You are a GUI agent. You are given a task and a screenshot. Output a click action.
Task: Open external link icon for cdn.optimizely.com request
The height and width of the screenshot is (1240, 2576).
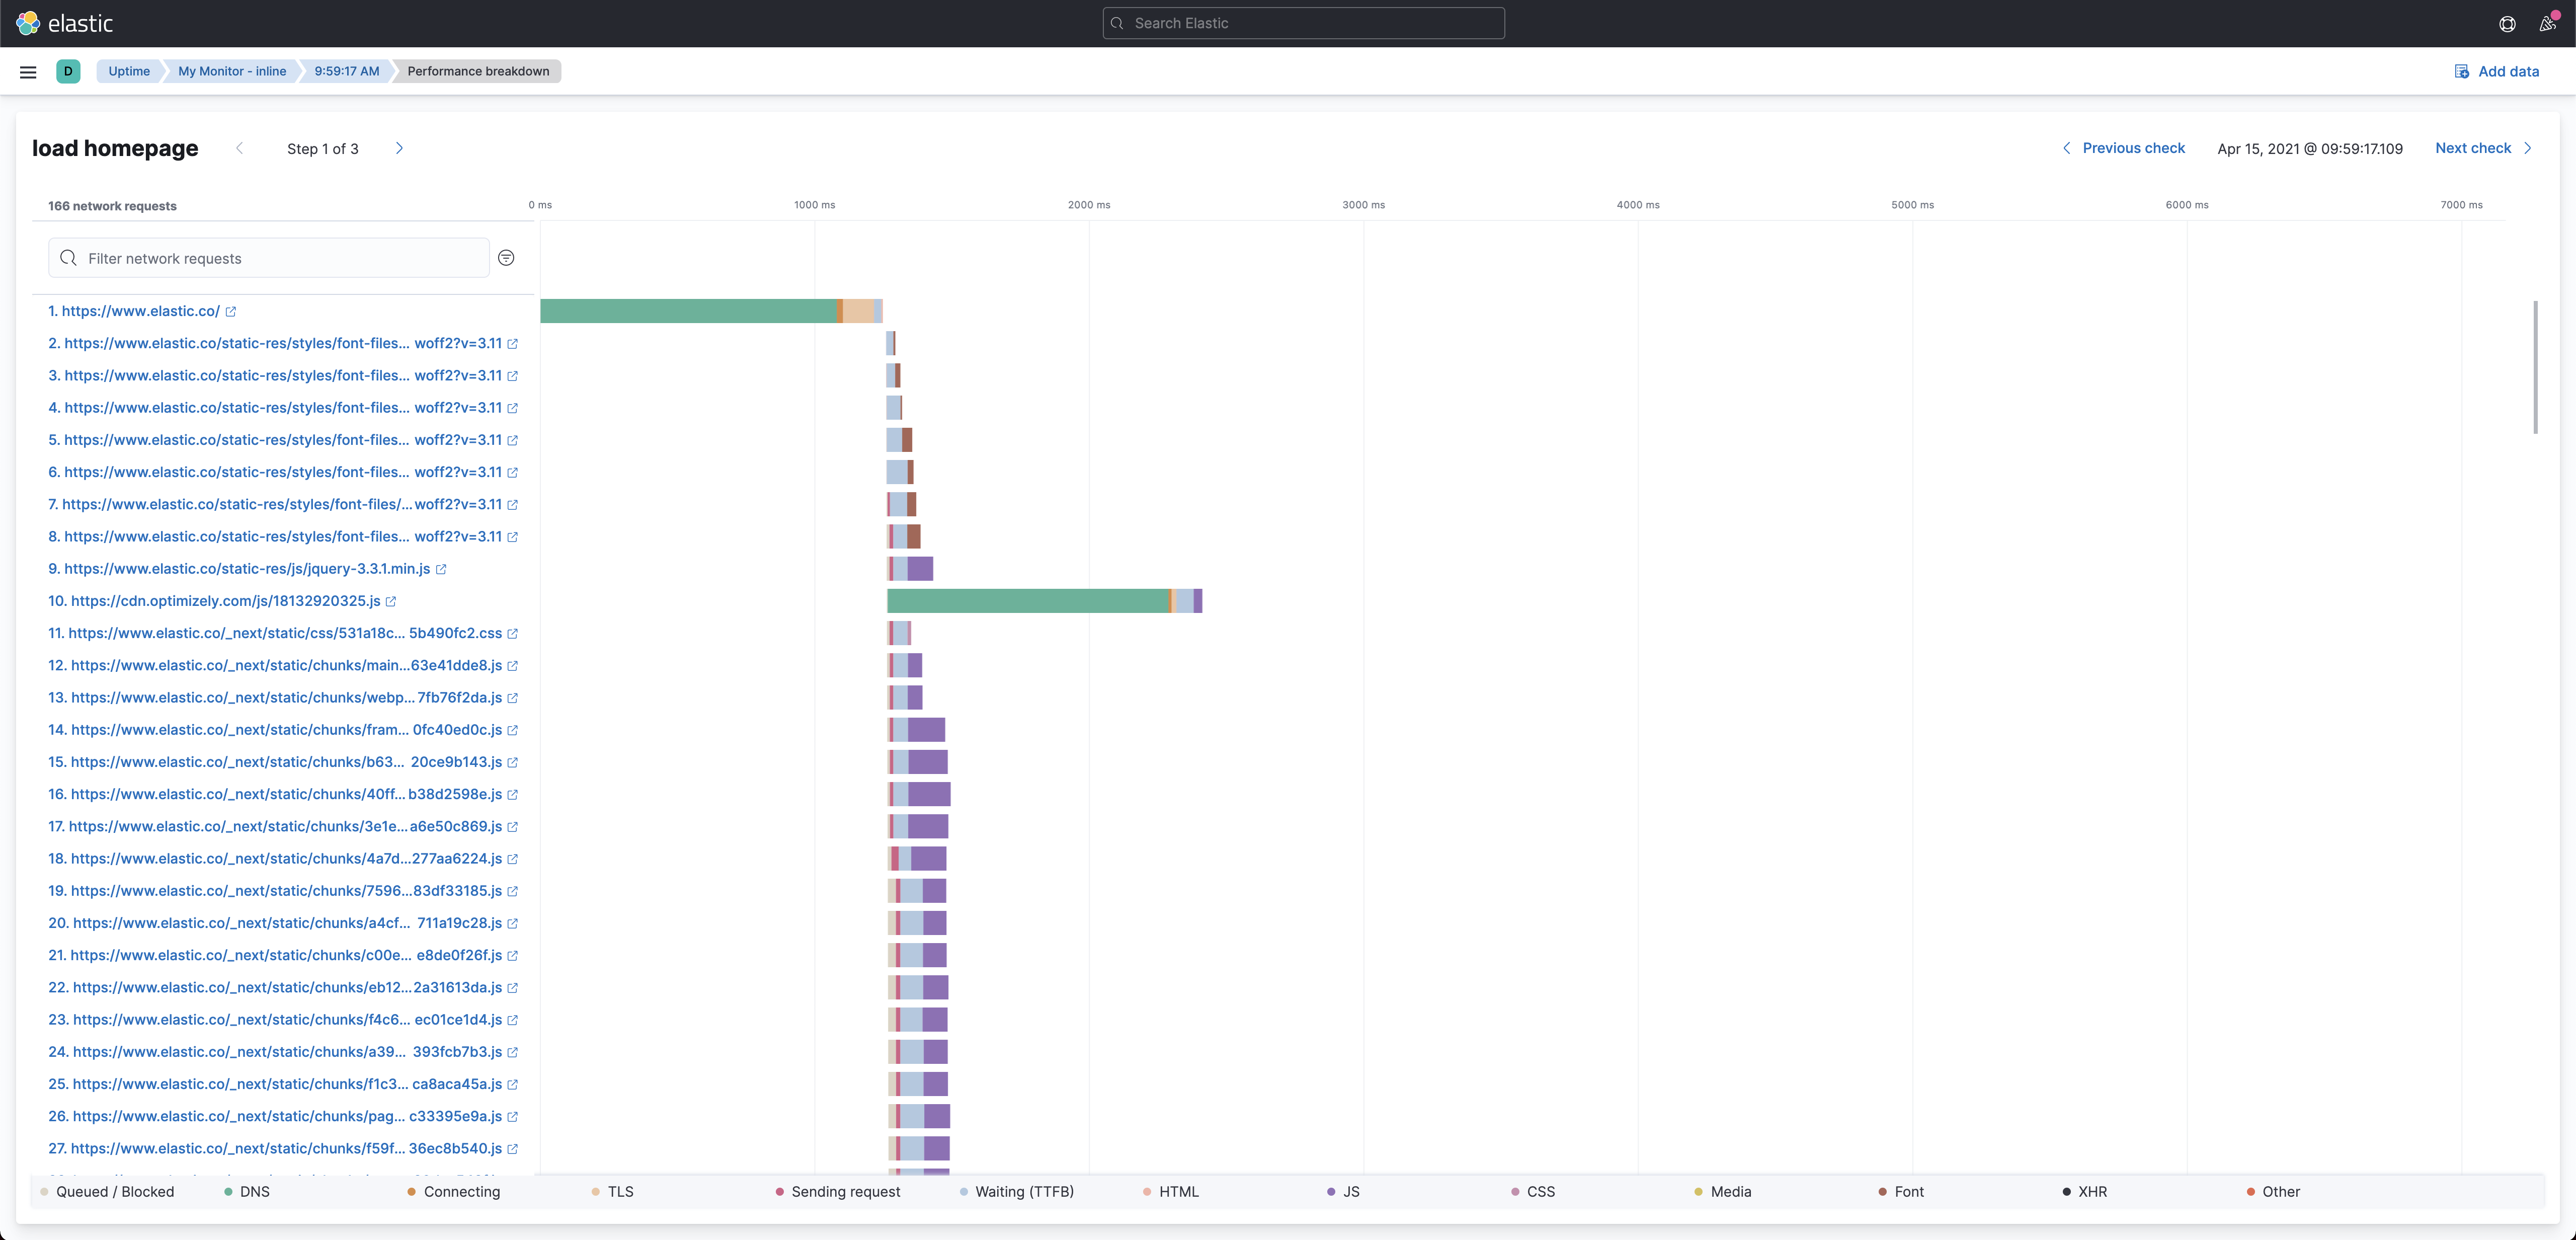[x=391, y=602]
